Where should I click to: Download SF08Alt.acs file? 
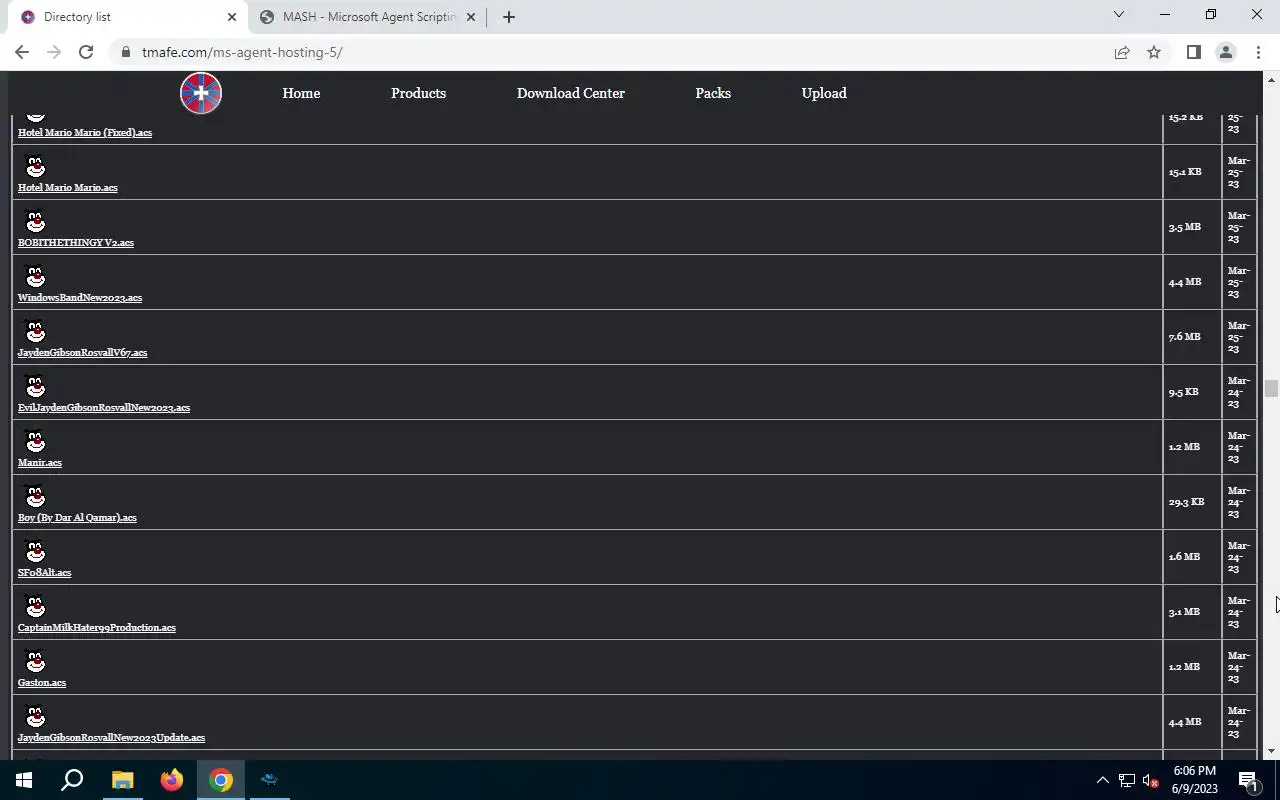[45, 572]
